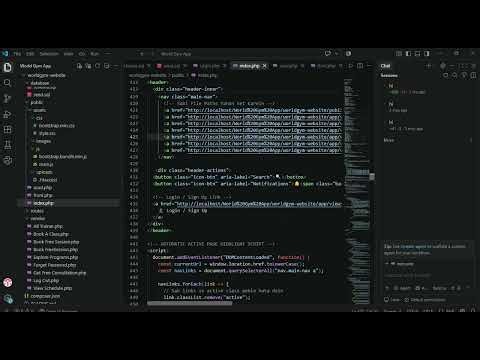Click Collapse Folders icon in Explorer

click(107, 66)
